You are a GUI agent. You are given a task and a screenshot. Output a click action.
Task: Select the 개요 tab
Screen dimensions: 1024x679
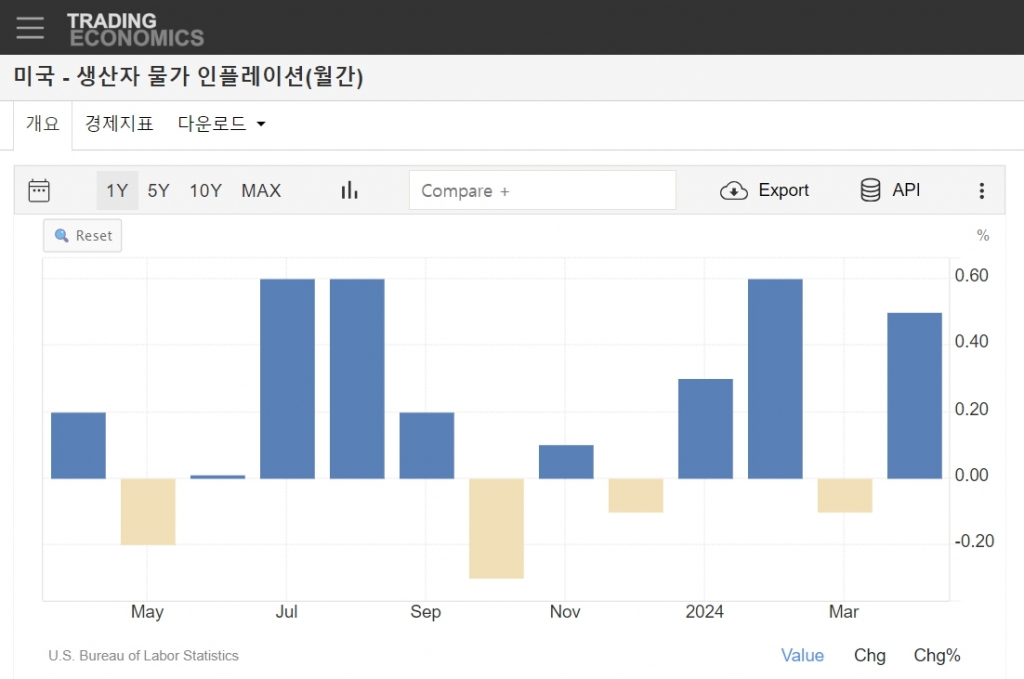[x=43, y=124]
